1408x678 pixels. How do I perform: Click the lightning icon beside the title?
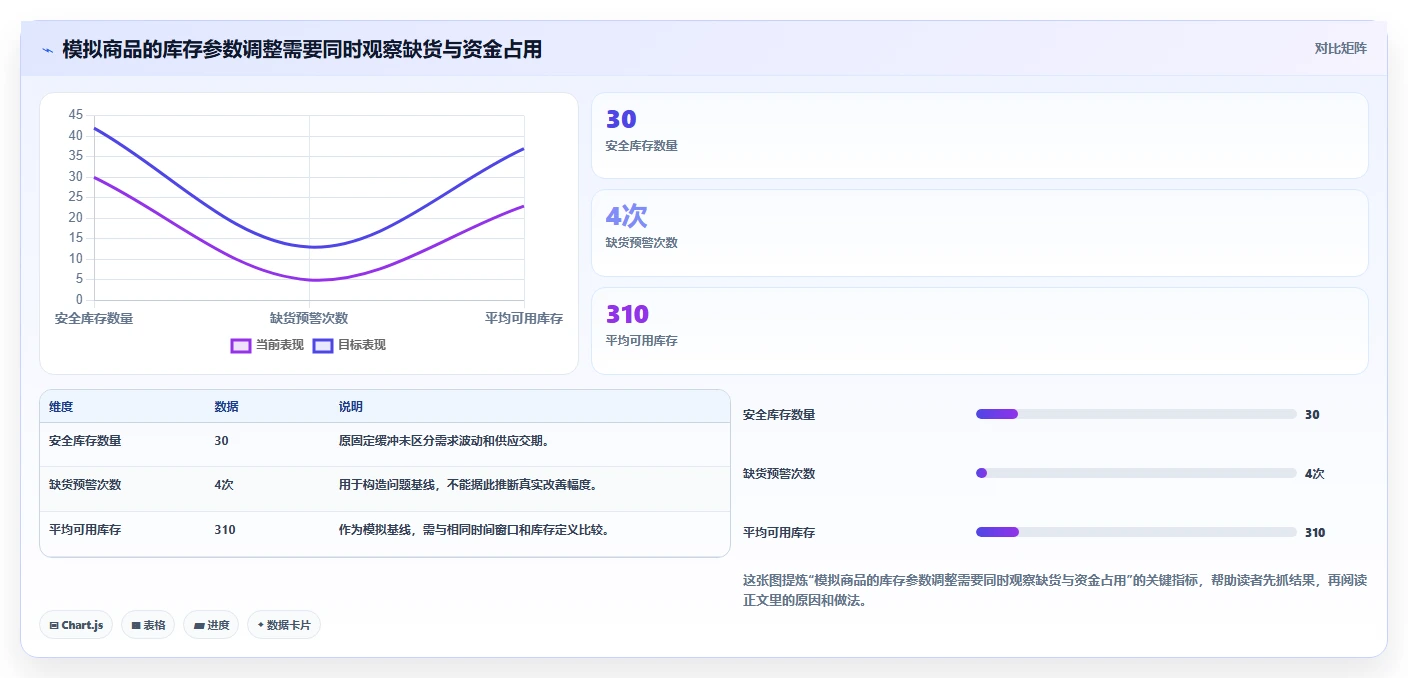pyautogui.click(x=47, y=49)
